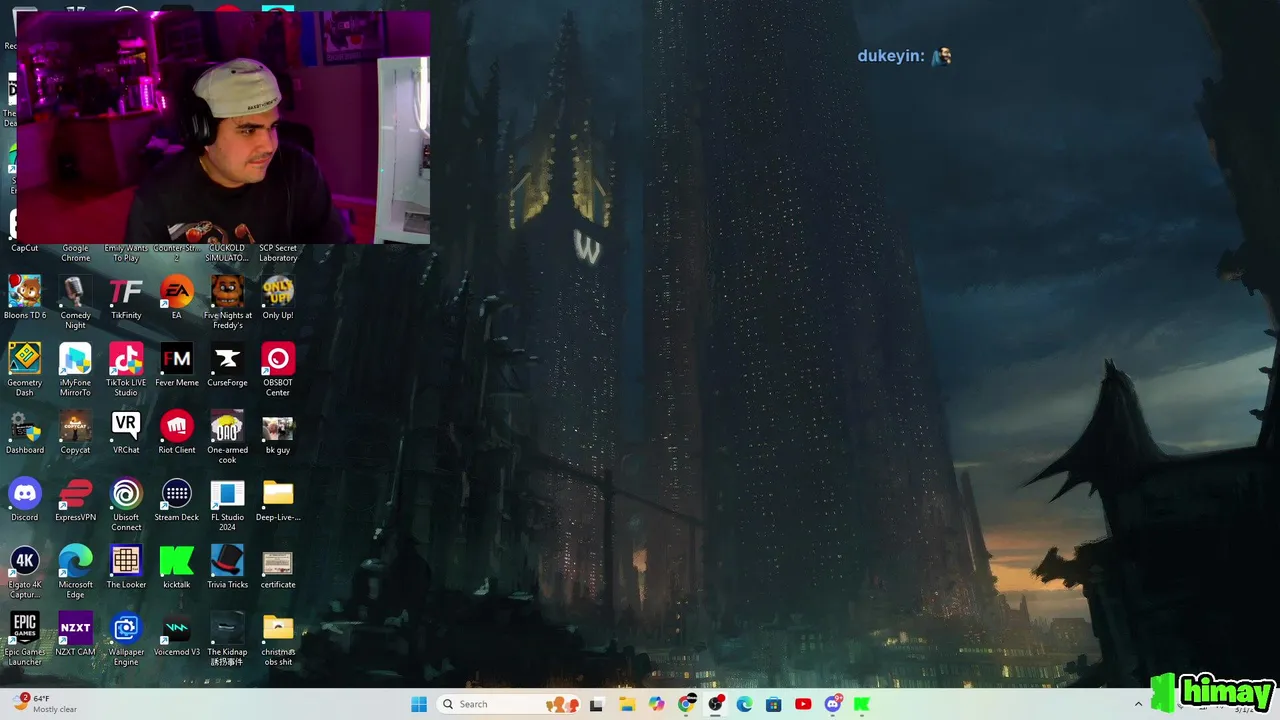Screen dimensions: 1280x720
Task: Launch Comedy Night from the desktop
Action: [x=75, y=303]
